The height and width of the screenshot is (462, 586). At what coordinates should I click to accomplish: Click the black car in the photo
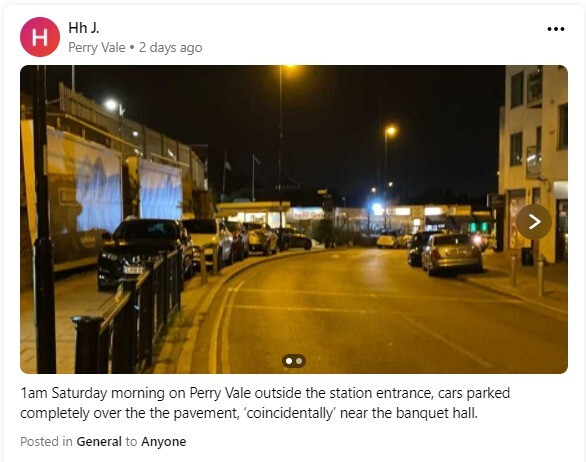pos(145,251)
